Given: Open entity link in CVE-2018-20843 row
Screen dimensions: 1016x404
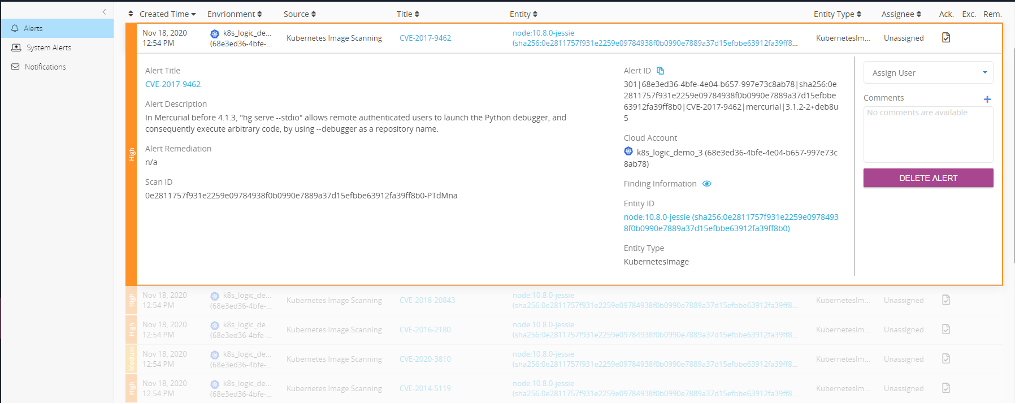Looking at the screenshot, I should click(654, 300).
